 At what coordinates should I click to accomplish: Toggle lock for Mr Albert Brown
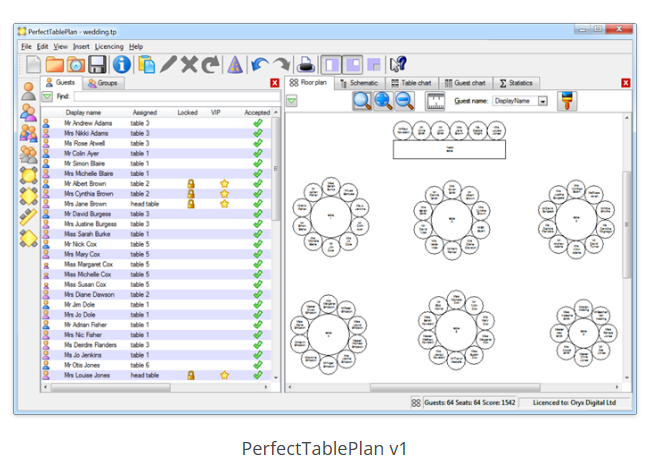[191, 184]
